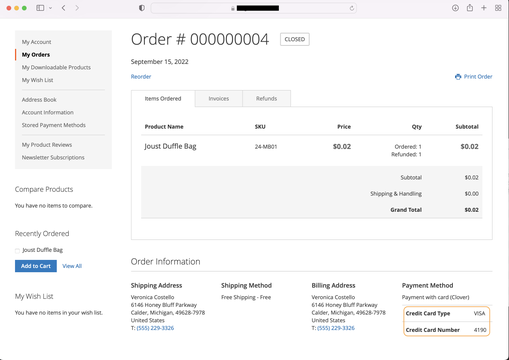This screenshot has height=360, width=509.
Task: Open Address Book
Action: pos(39,100)
